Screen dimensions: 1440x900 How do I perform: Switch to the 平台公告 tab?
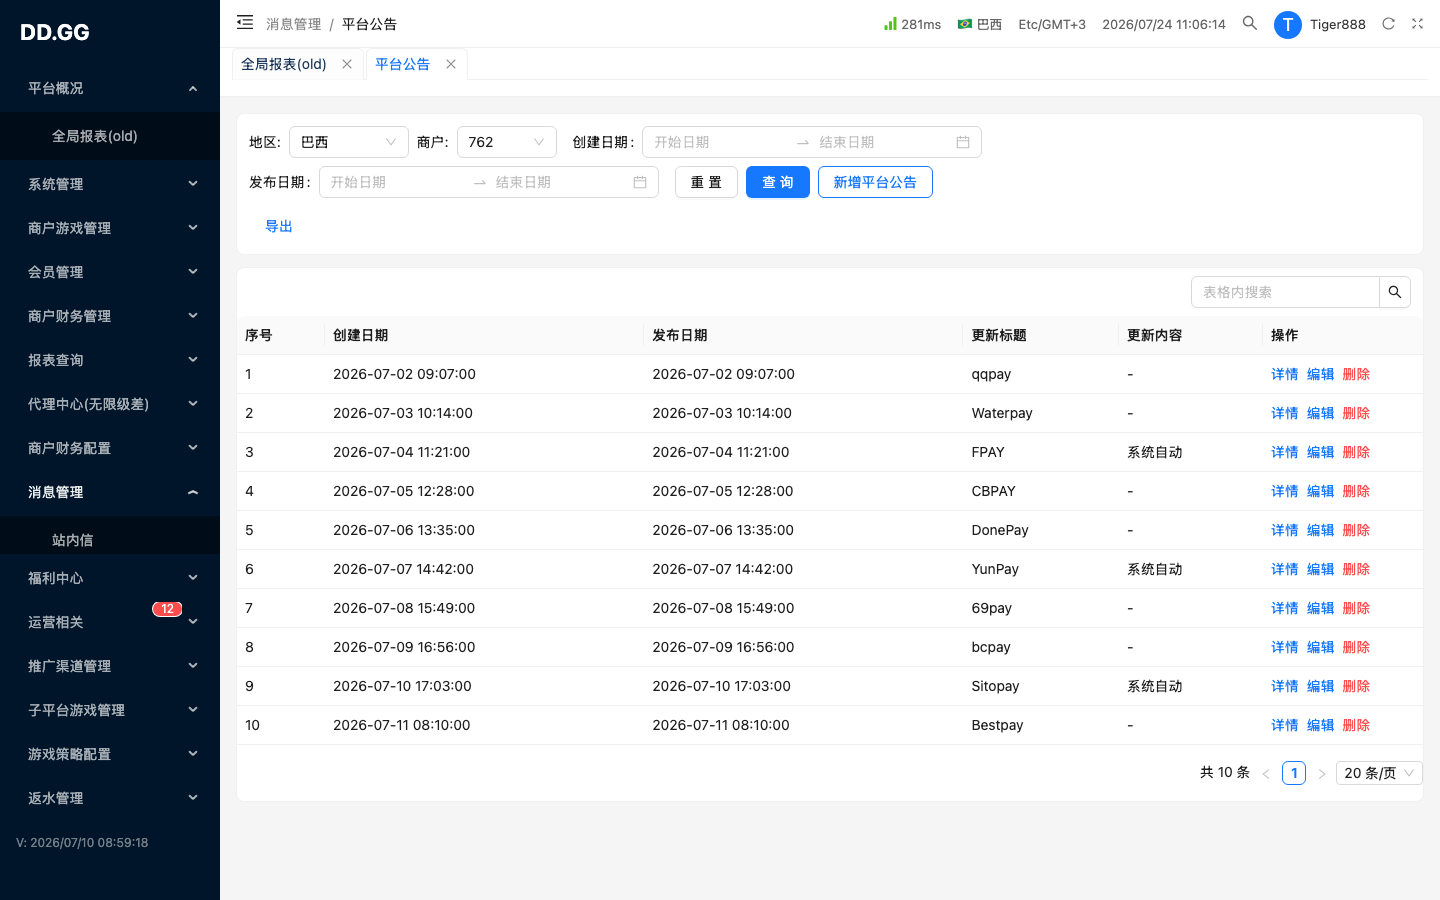[x=402, y=64]
